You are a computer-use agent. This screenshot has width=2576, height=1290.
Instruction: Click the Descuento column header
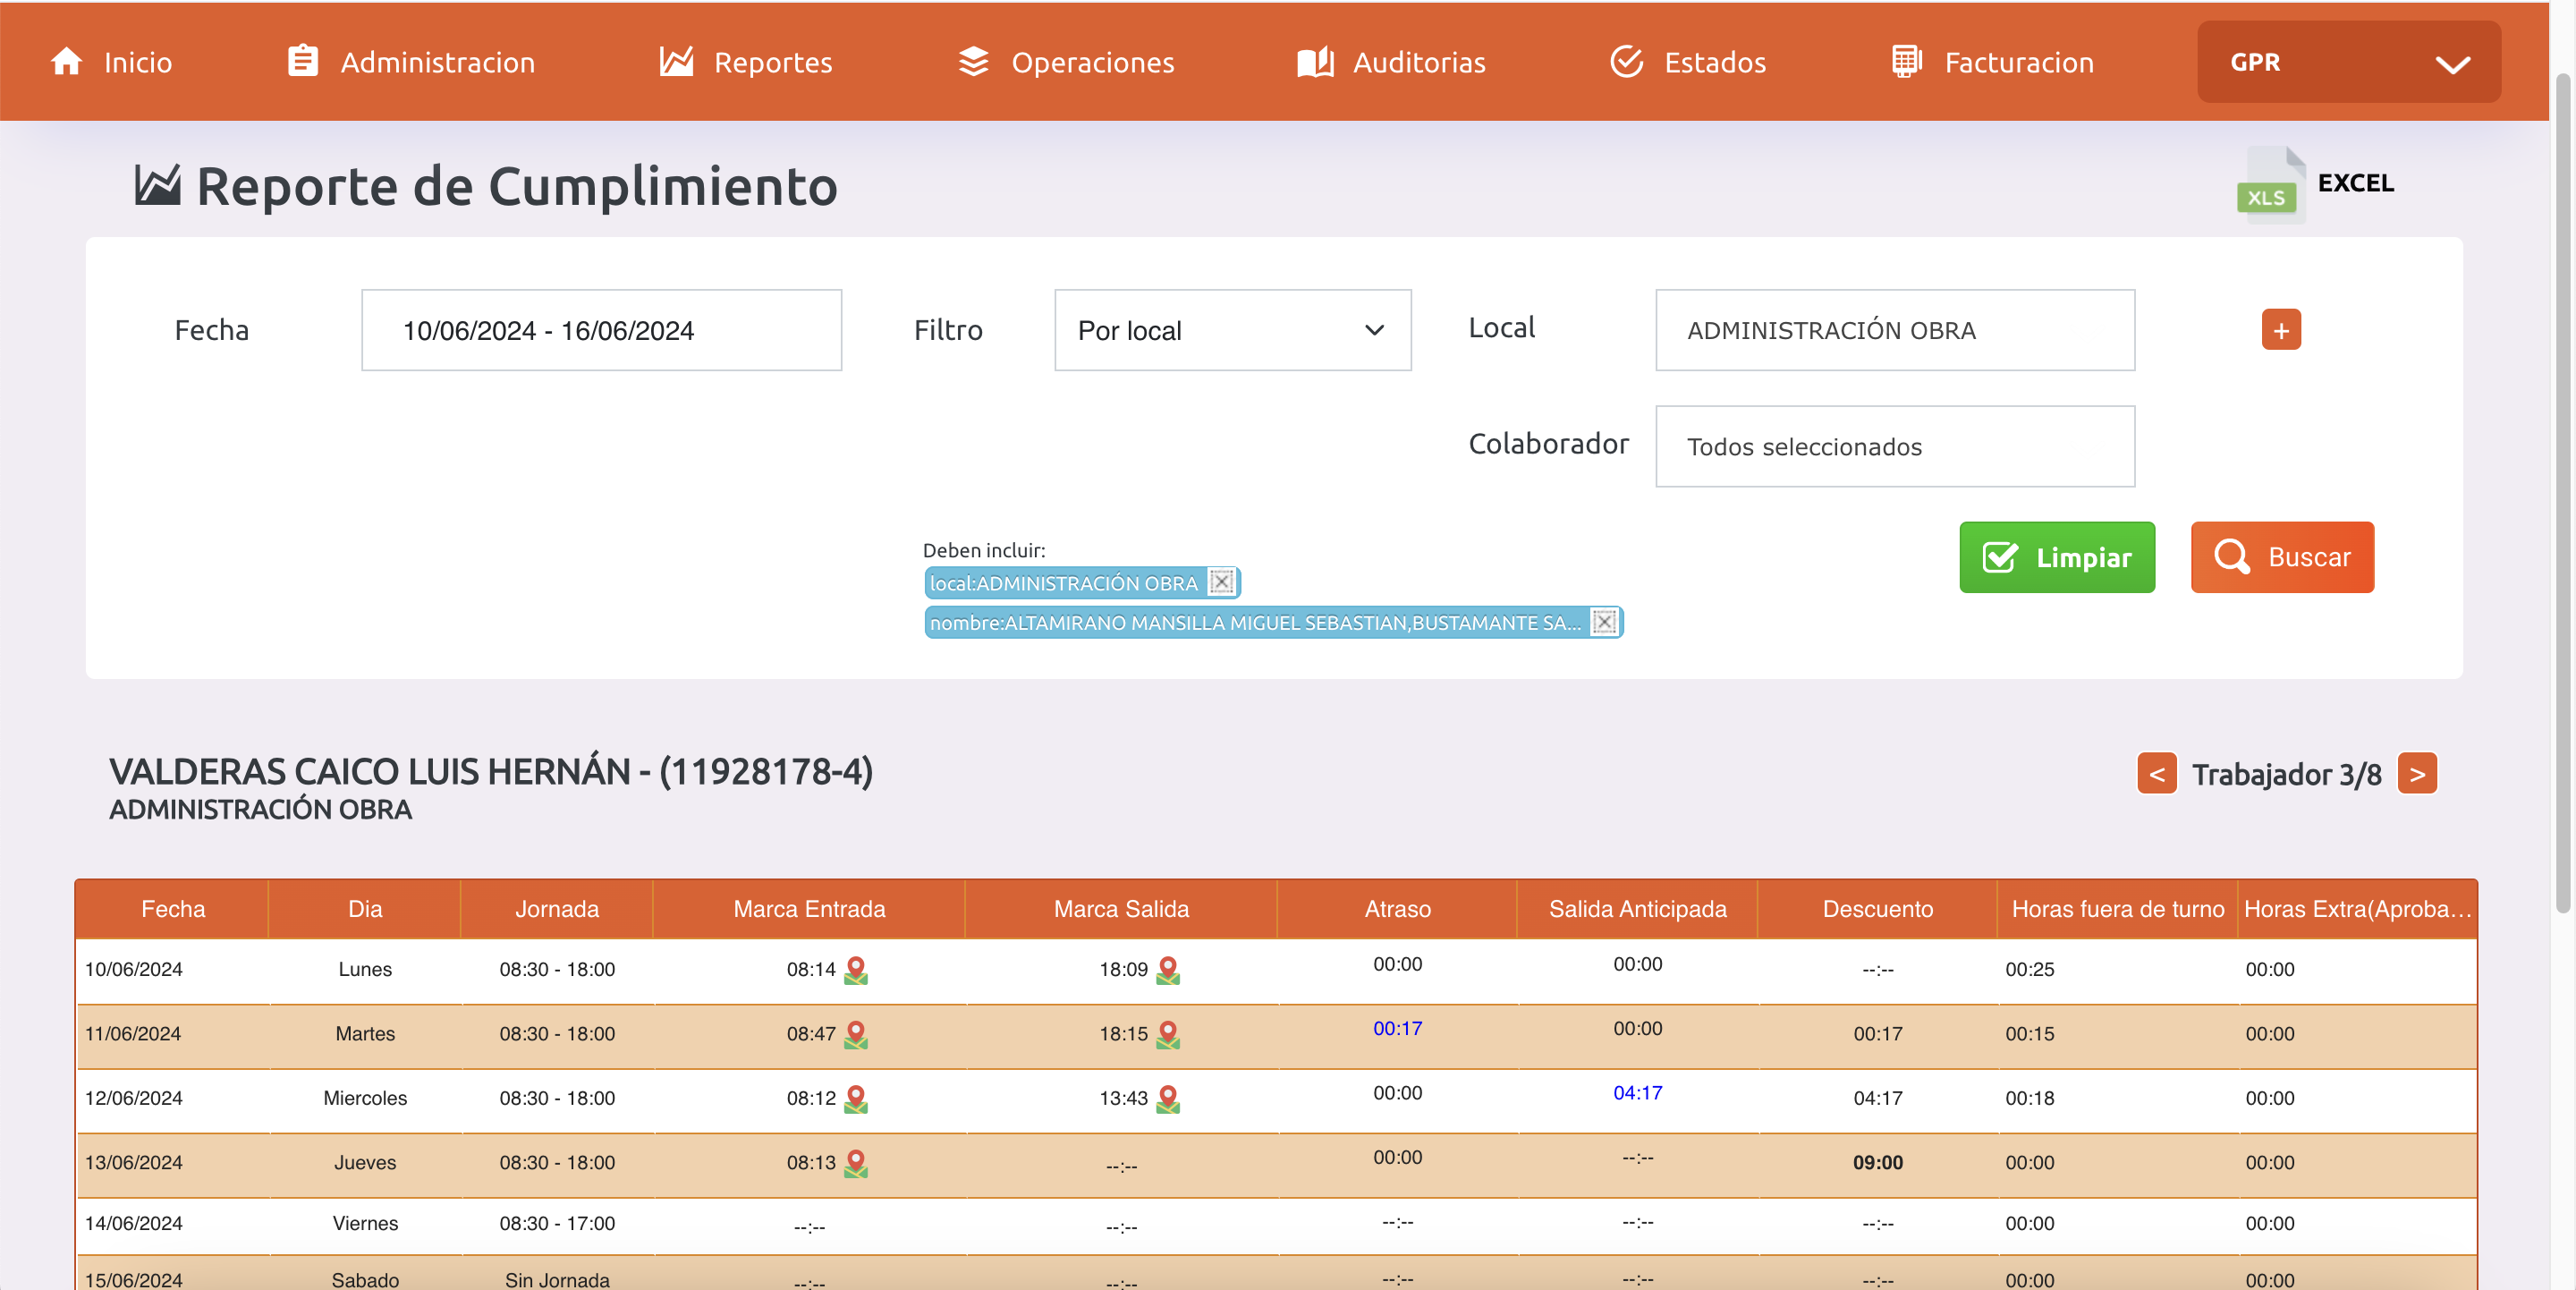pyautogui.click(x=1877, y=909)
